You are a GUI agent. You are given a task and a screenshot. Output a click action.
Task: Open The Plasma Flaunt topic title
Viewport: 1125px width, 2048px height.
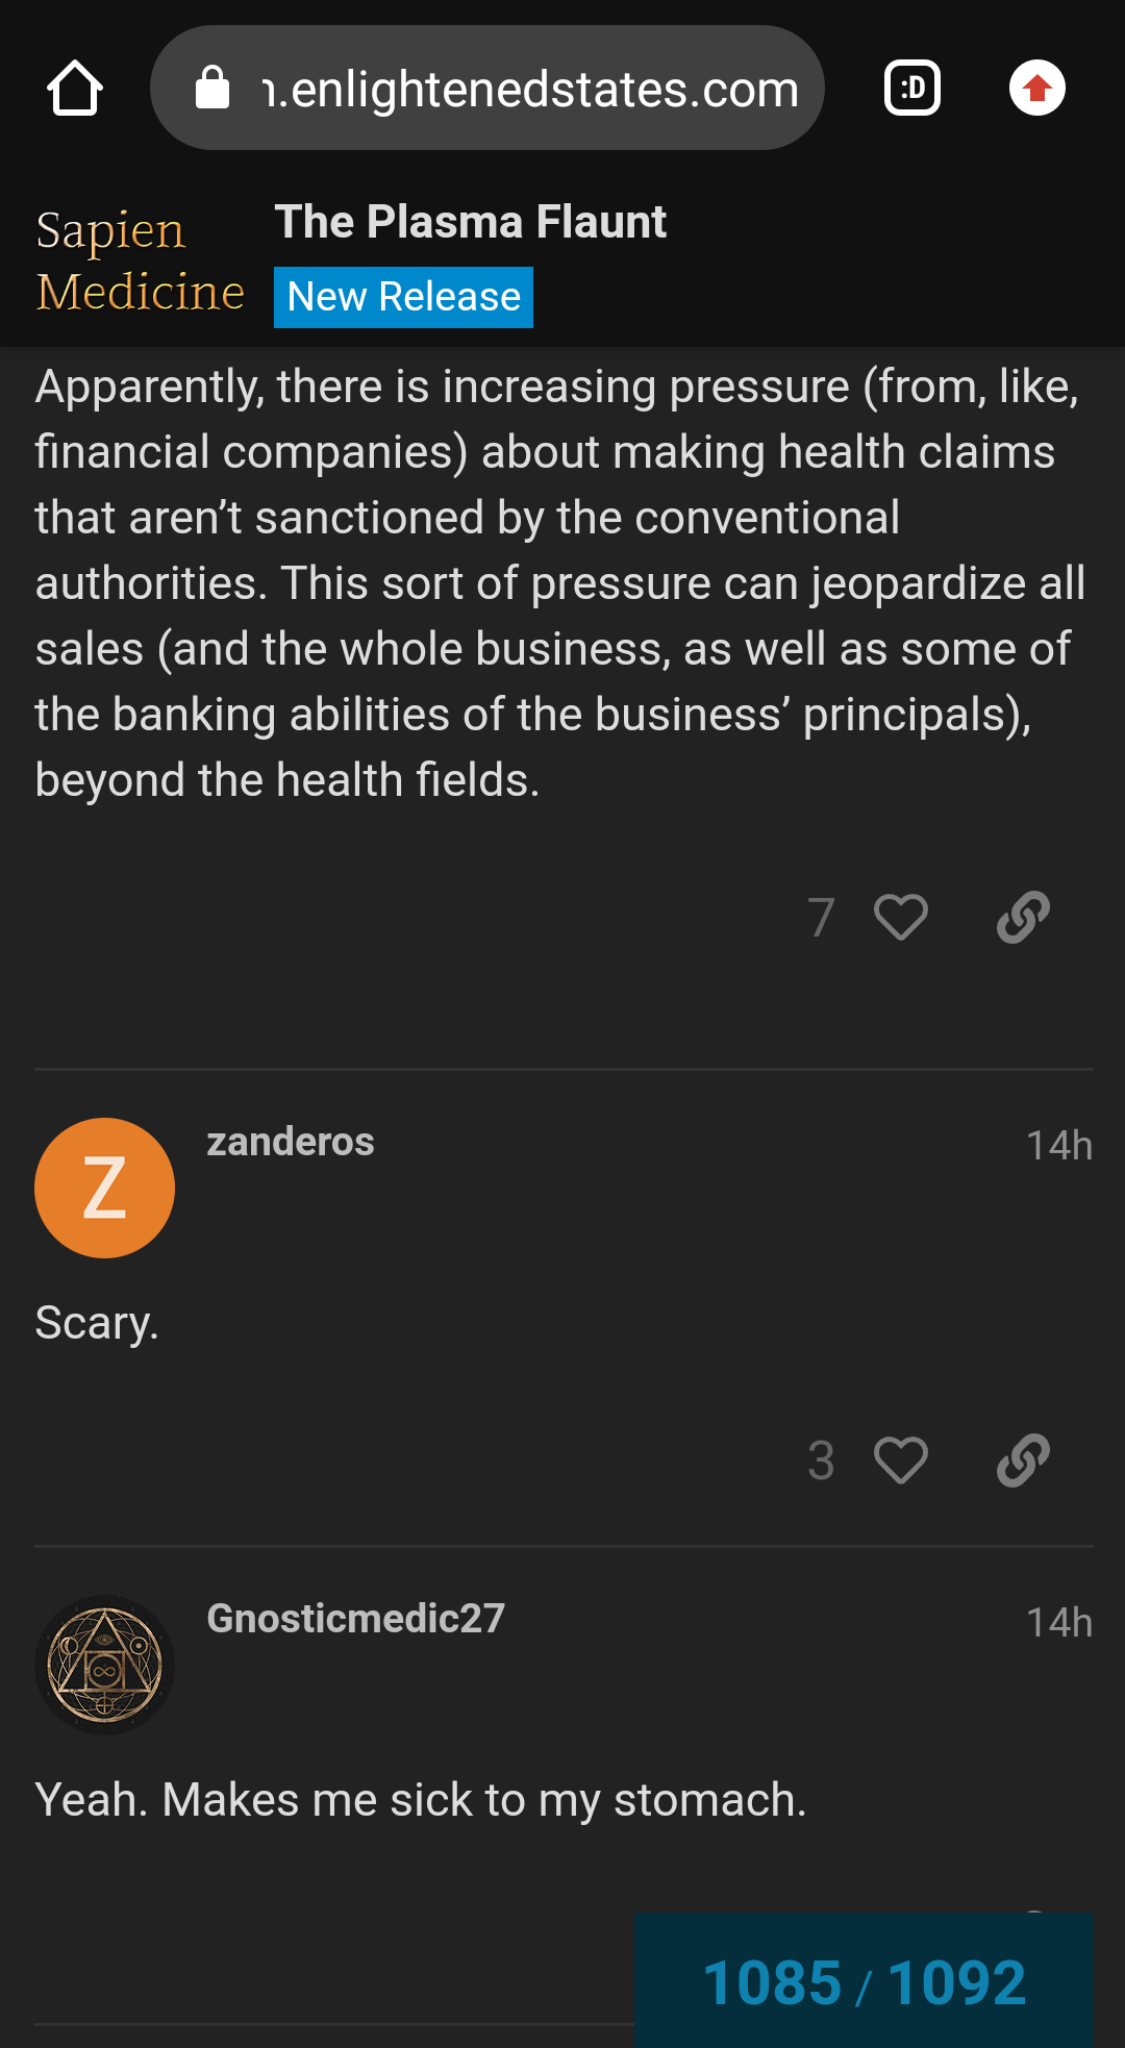coord(470,222)
